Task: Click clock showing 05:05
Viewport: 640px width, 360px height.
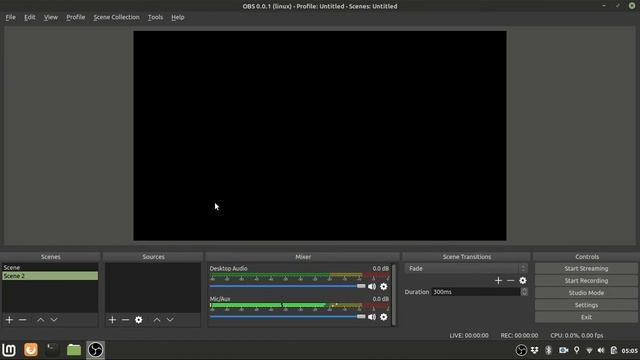Action: (x=629, y=351)
